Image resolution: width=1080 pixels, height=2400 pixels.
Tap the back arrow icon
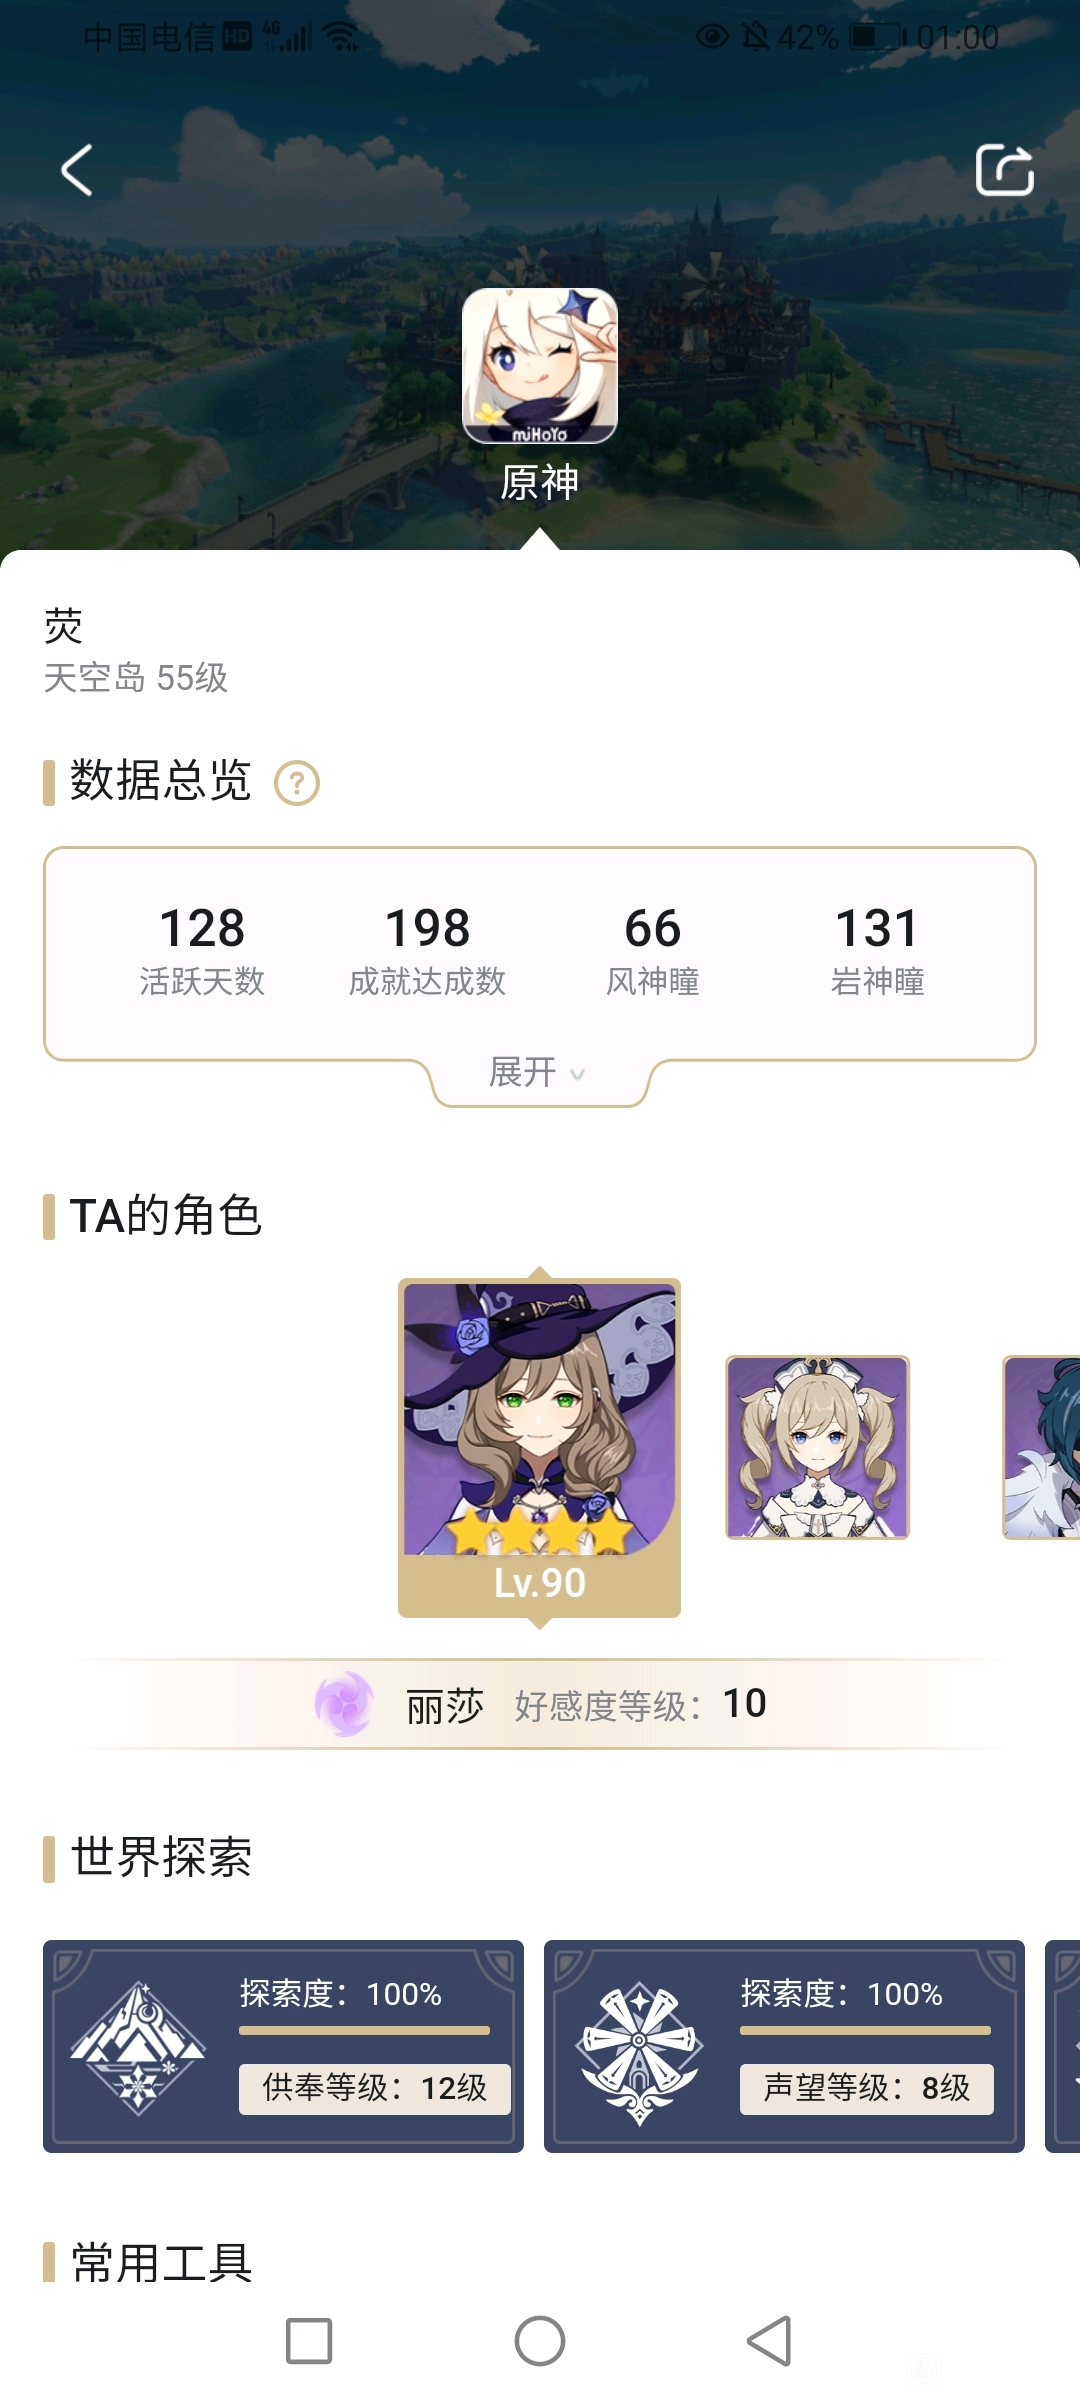click(76, 170)
